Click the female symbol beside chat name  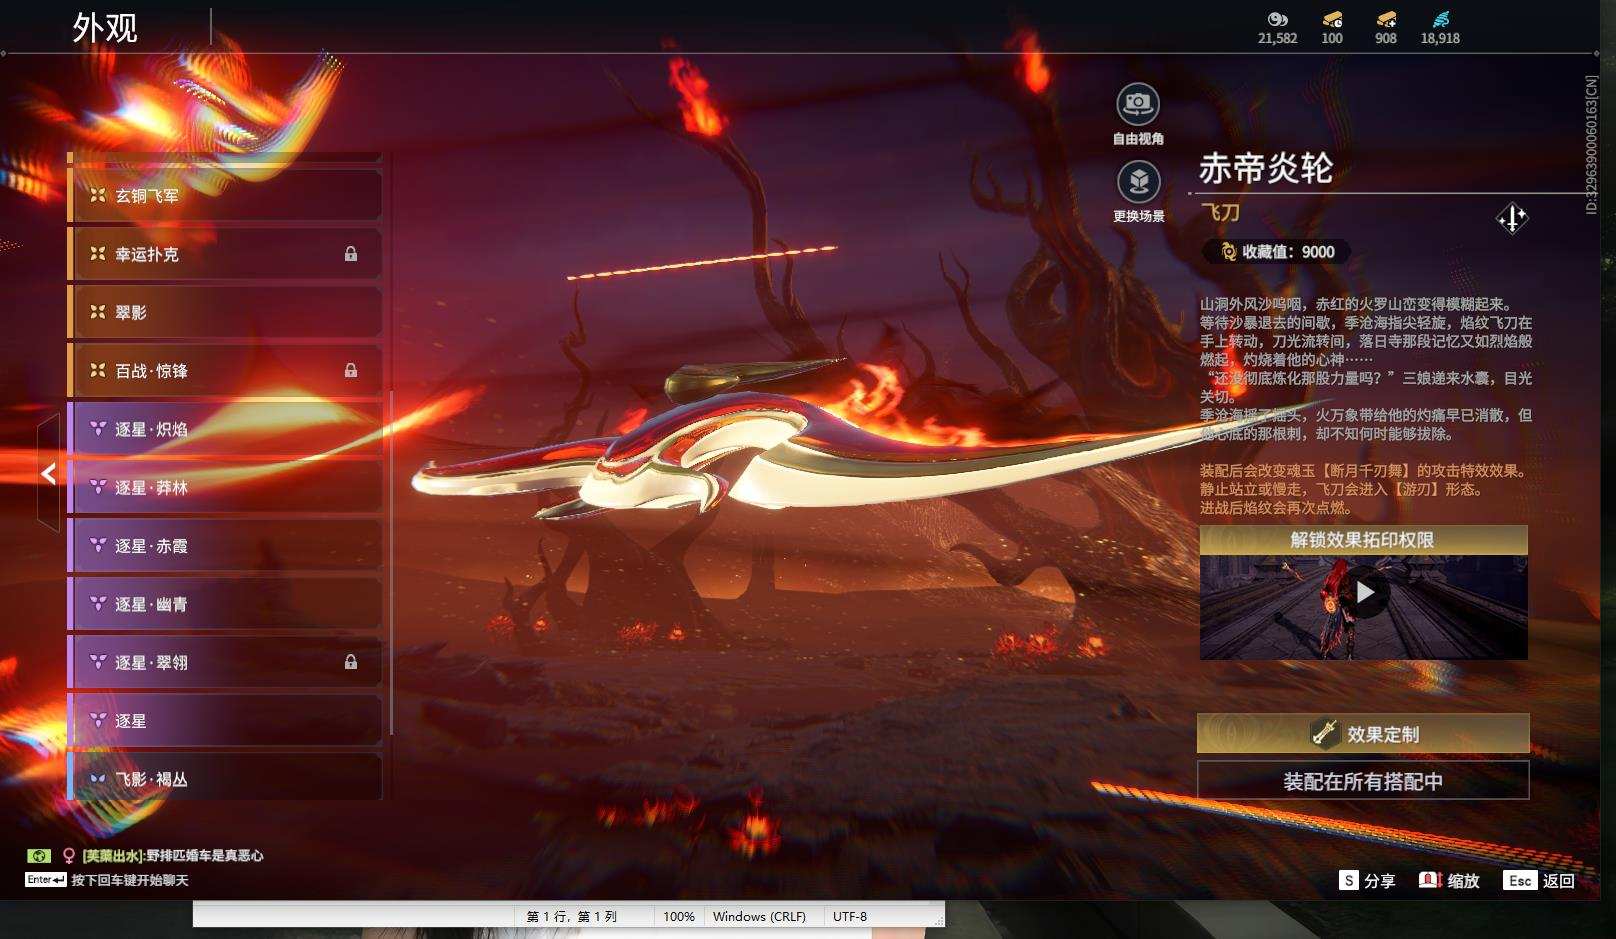[x=69, y=856]
